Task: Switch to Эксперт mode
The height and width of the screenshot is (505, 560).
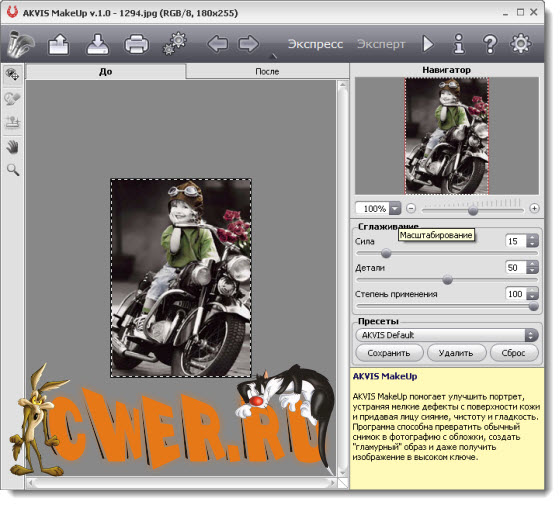Action: click(x=381, y=44)
